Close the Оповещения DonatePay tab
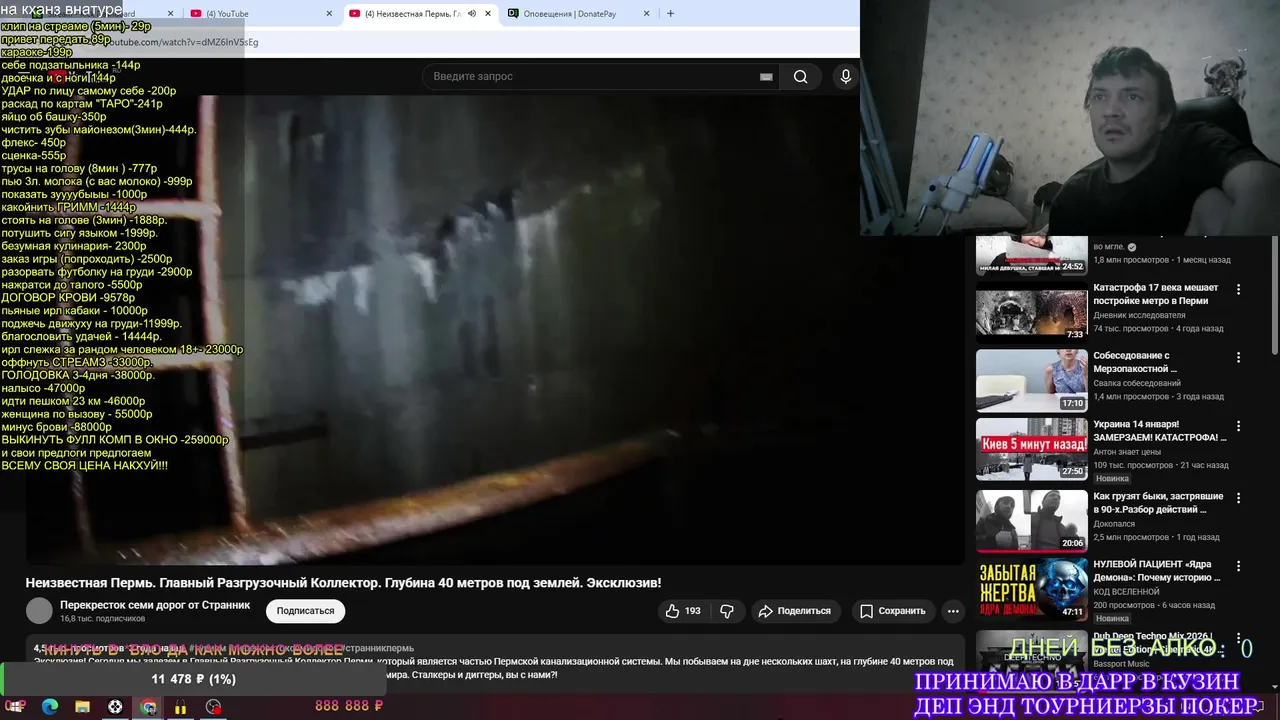 click(x=646, y=14)
